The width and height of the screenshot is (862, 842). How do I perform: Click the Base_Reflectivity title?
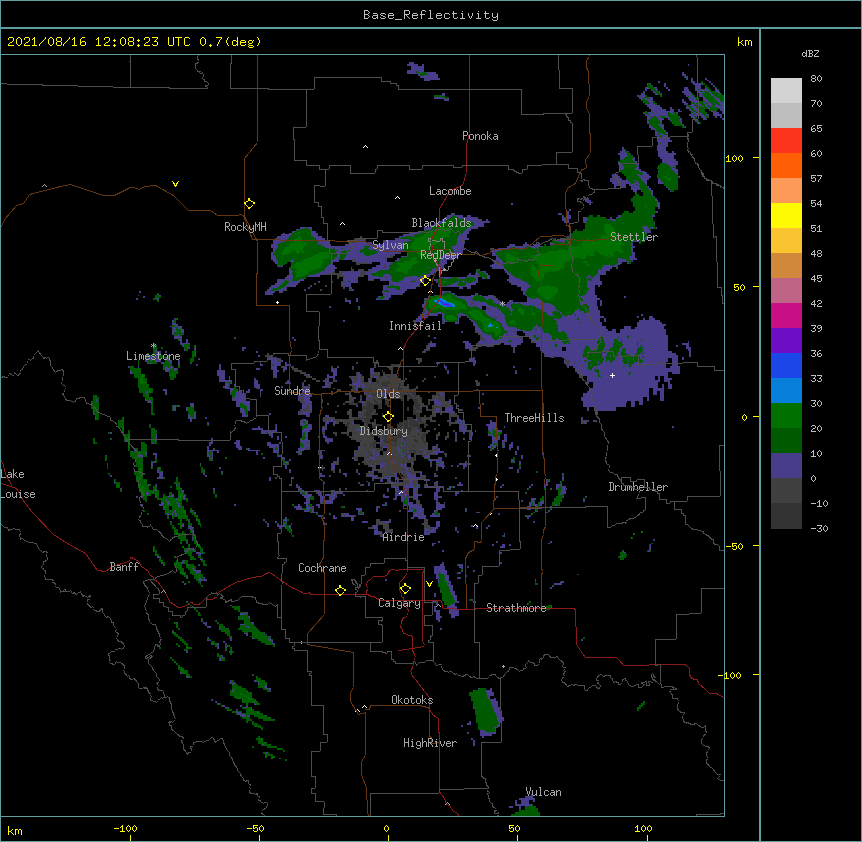[431, 15]
